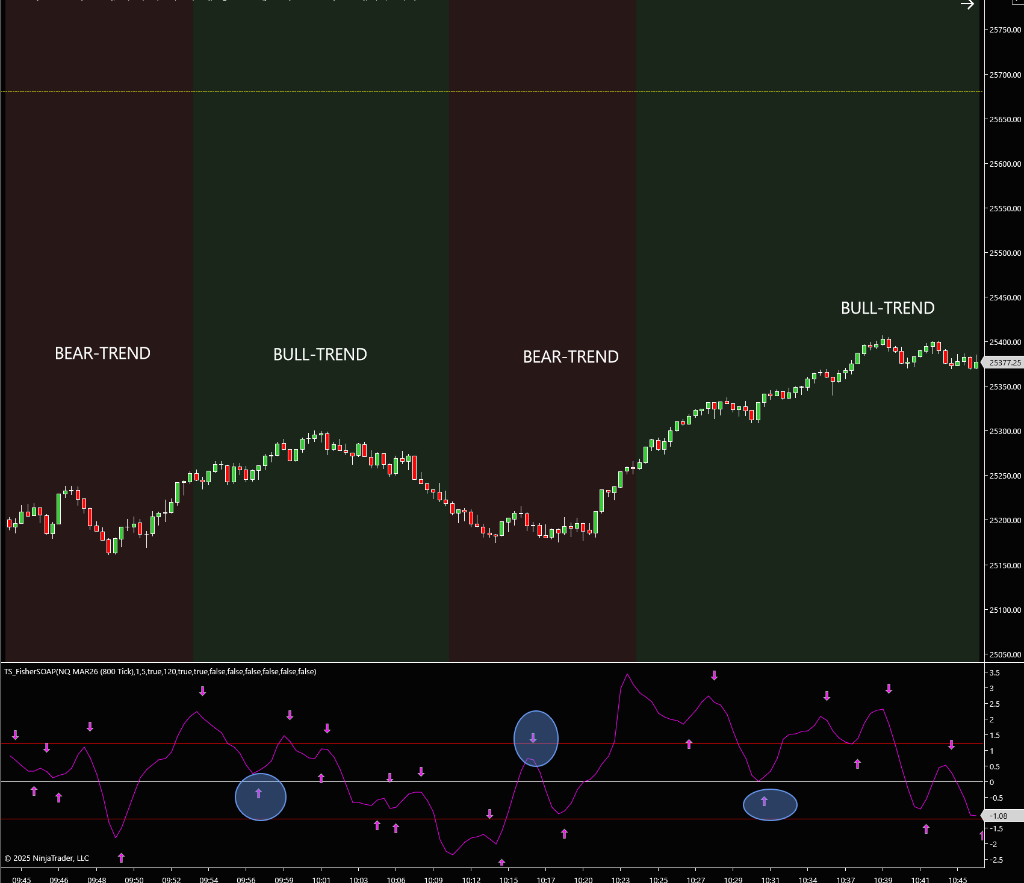This screenshot has height=883, width=1024.
Task: Click the 10:23 label on the time axis
Action: click(620, 879)
